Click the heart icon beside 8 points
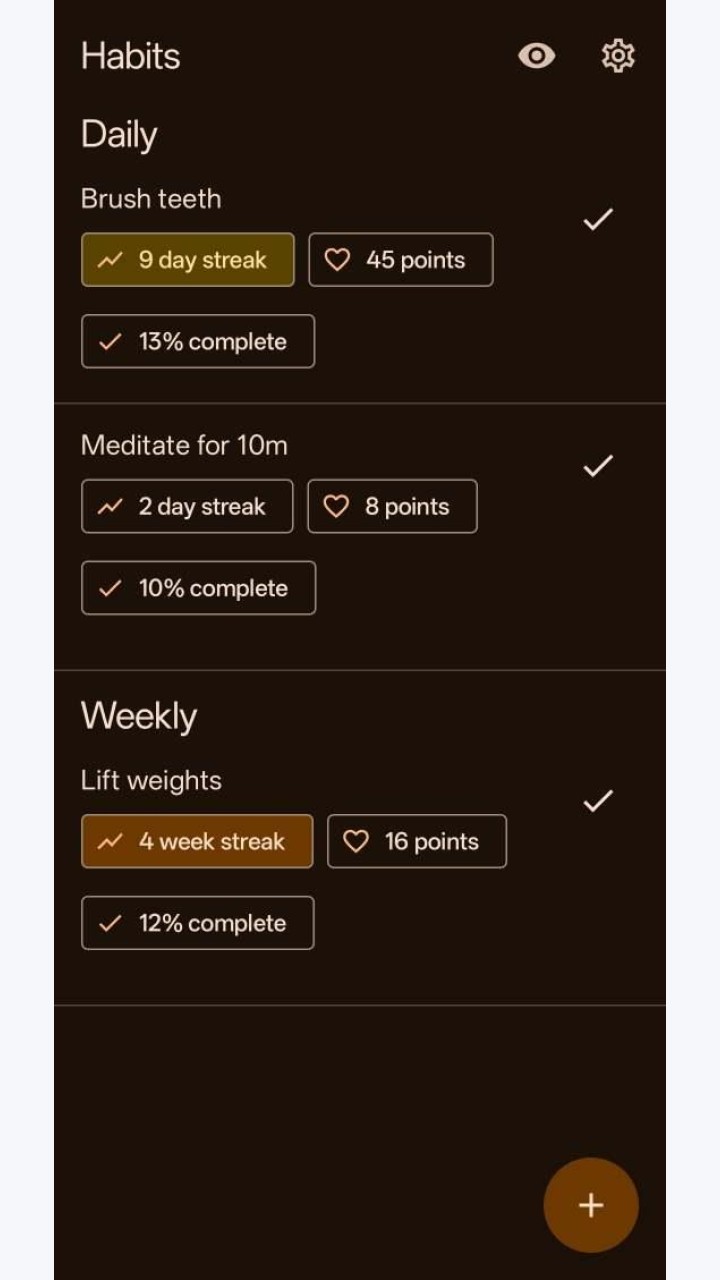 pos(337,507)
